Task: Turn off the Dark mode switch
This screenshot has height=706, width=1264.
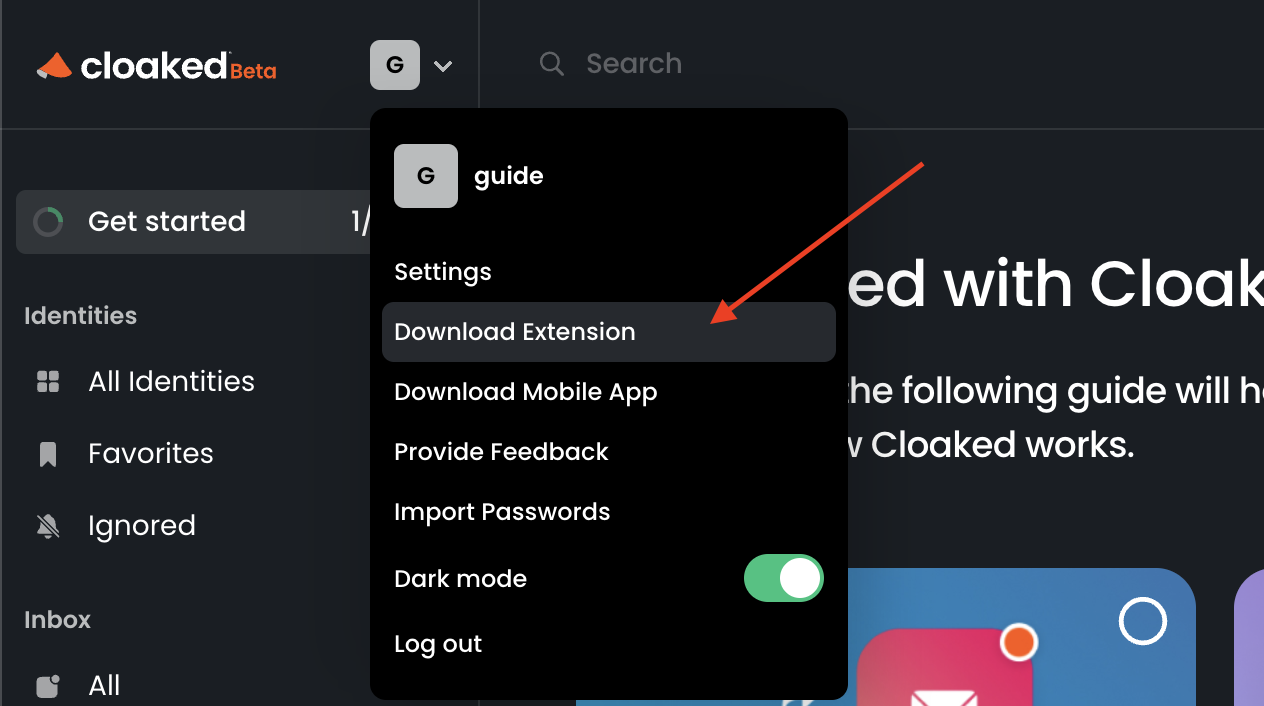Action: coord(784,578)
